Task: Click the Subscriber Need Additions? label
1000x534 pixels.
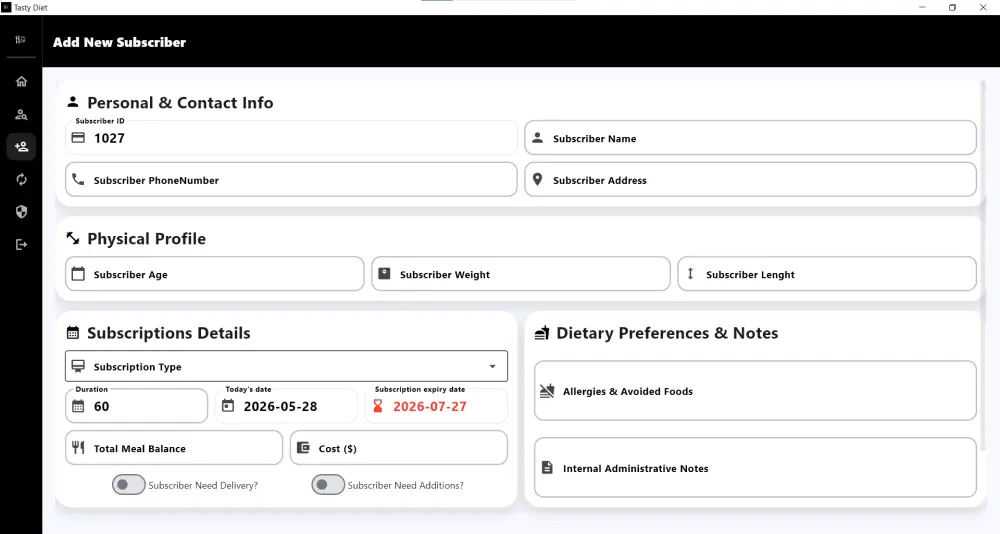Action: pyautogui.click(x=406, y=486)
